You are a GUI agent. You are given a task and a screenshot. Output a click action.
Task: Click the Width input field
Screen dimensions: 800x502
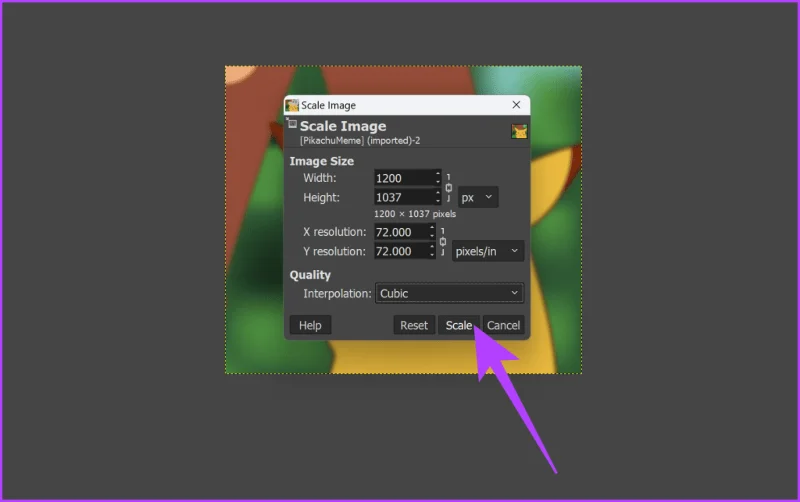404,178
